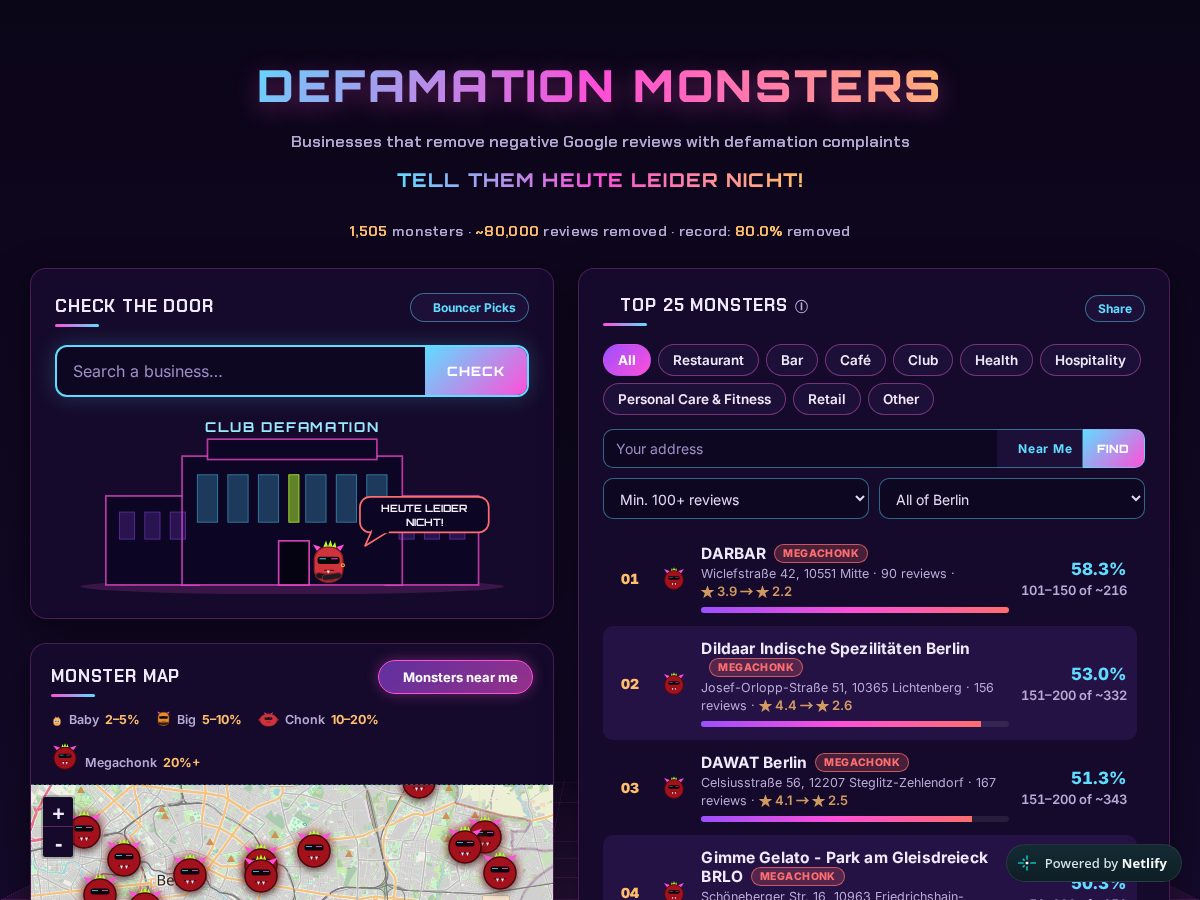Screen dimensions: 1200x900
Task: Click the DEFAMATION MONSTERS title
Action: tap(600, 86)
